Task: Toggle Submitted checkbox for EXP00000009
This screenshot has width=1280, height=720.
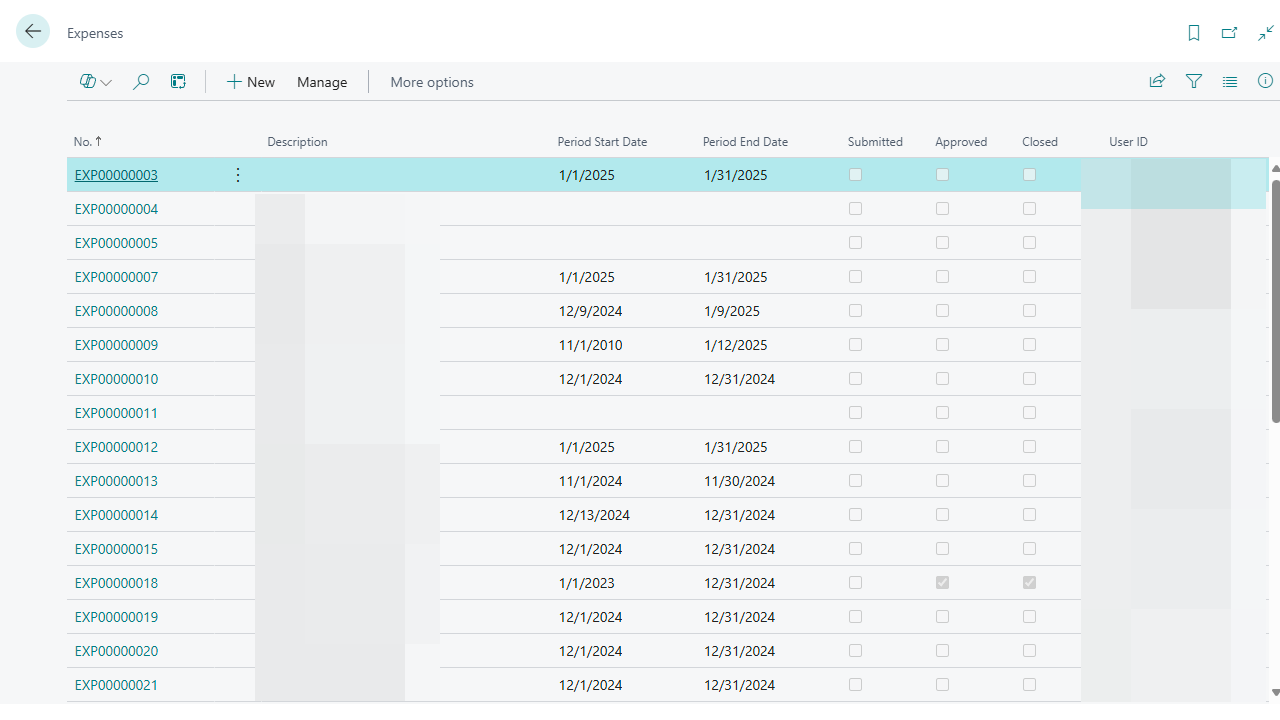Action: 855,344
